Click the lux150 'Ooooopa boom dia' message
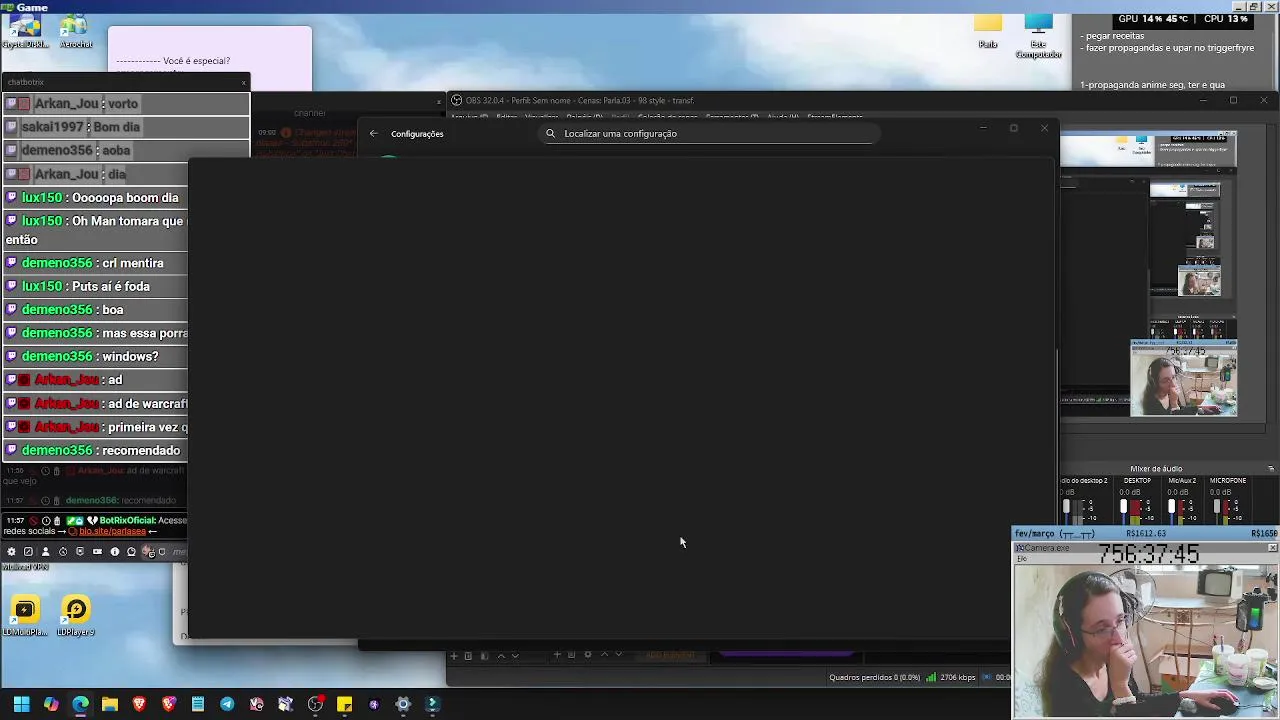The width and height of the screenshot is (1280, 720). point(96,198)
